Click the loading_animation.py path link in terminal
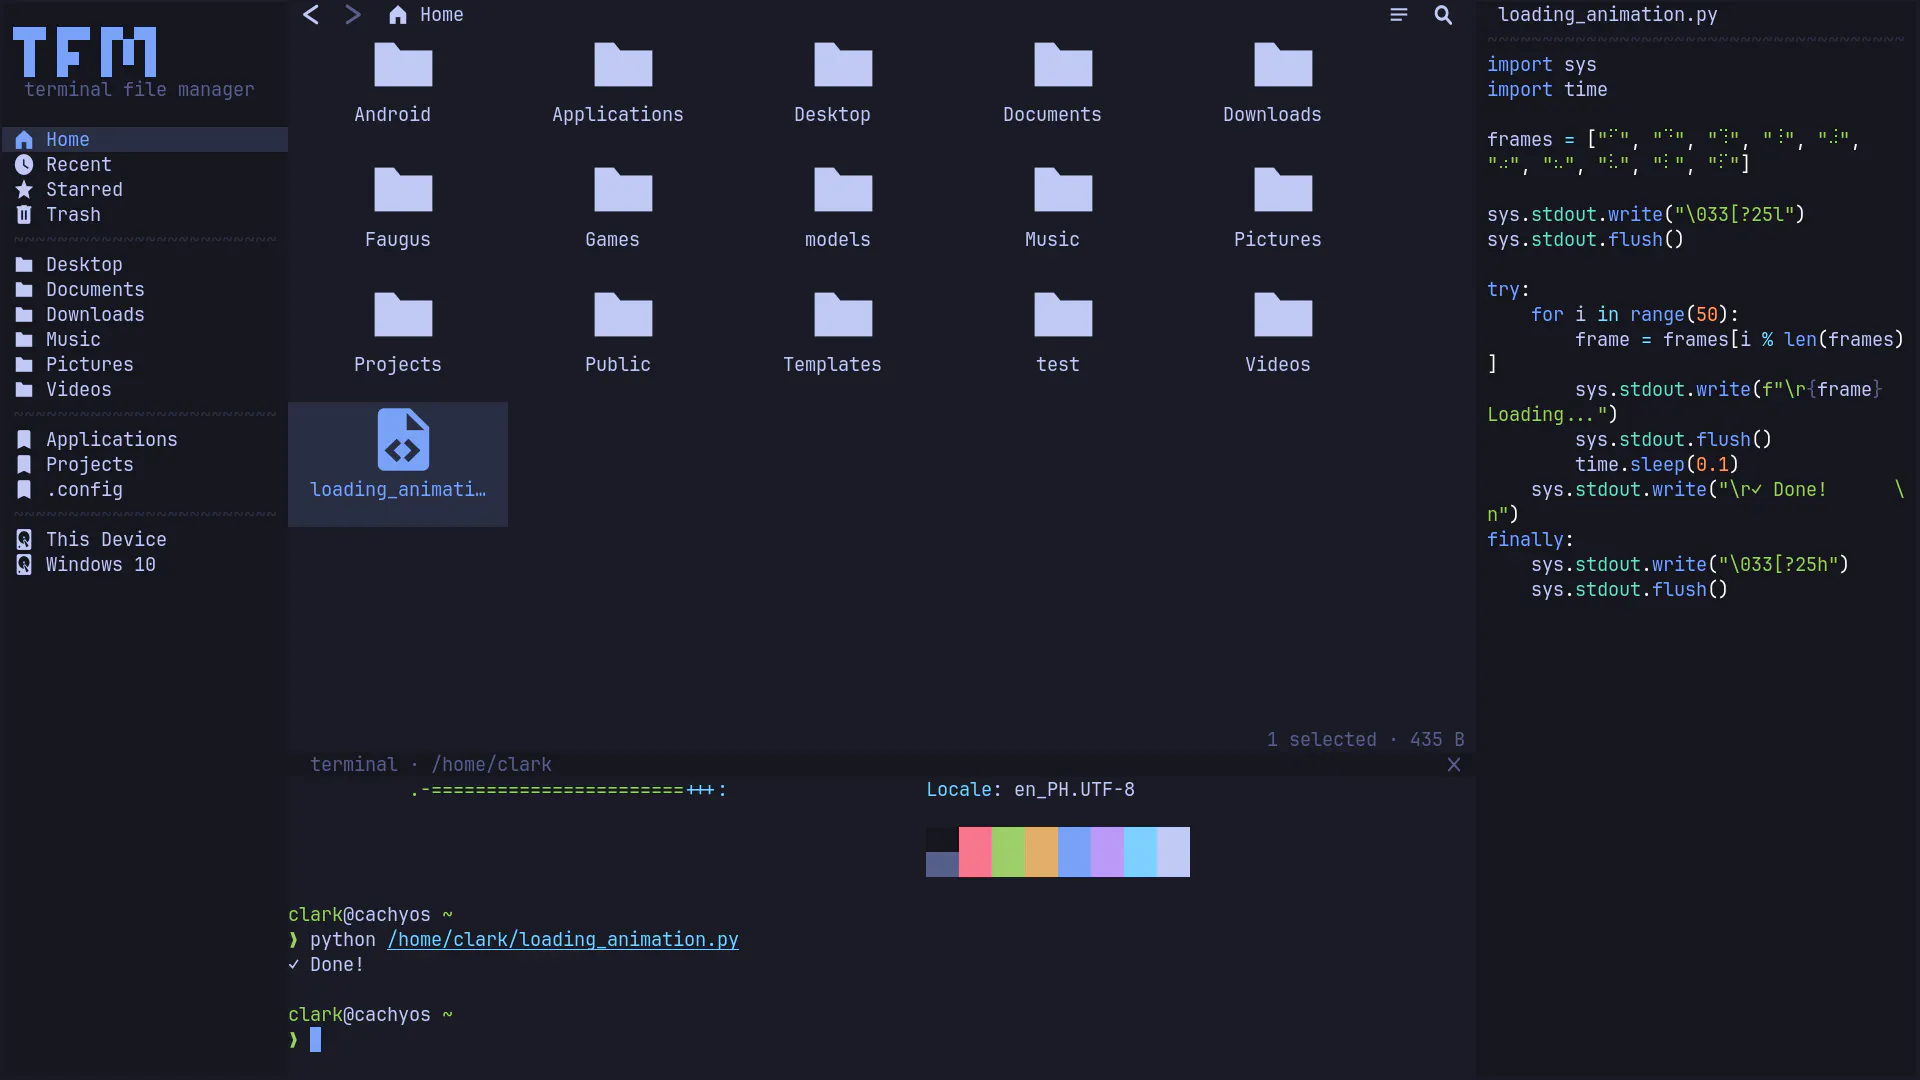Image resolution: width=1920 pixels, height=1080 pixels. click(x=563, y=940)
